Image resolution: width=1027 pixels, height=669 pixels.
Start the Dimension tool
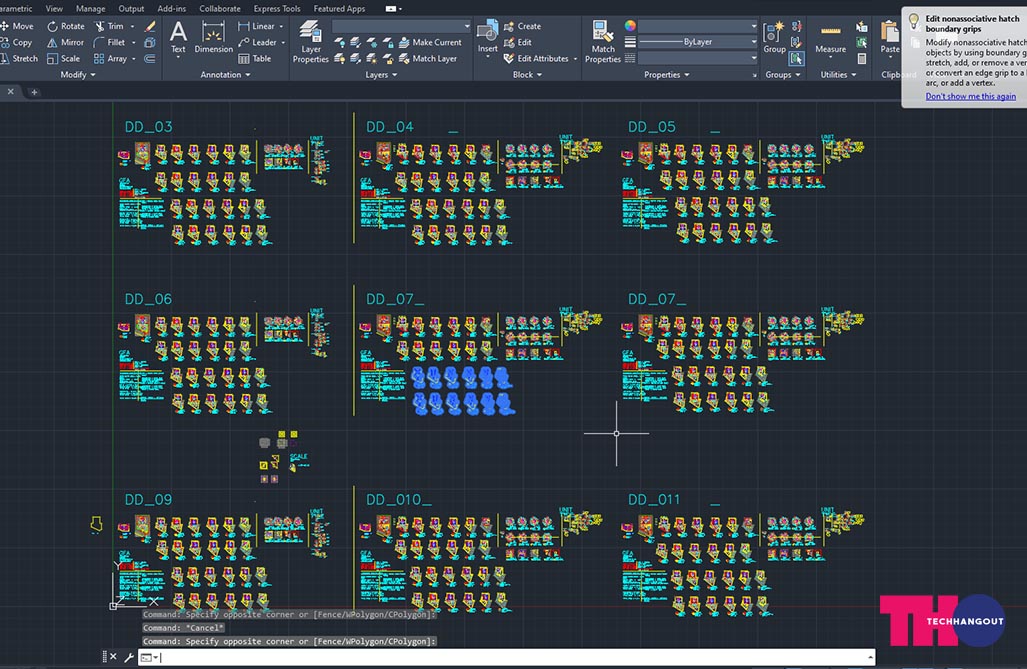[213, 37]
